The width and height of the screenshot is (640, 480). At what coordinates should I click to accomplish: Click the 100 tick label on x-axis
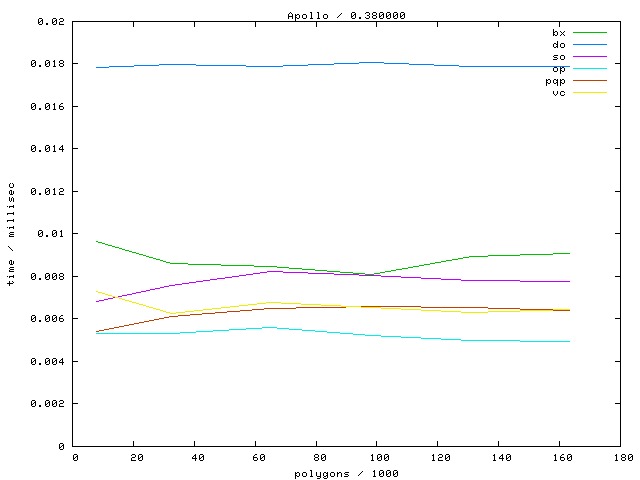tap(379, 458)
